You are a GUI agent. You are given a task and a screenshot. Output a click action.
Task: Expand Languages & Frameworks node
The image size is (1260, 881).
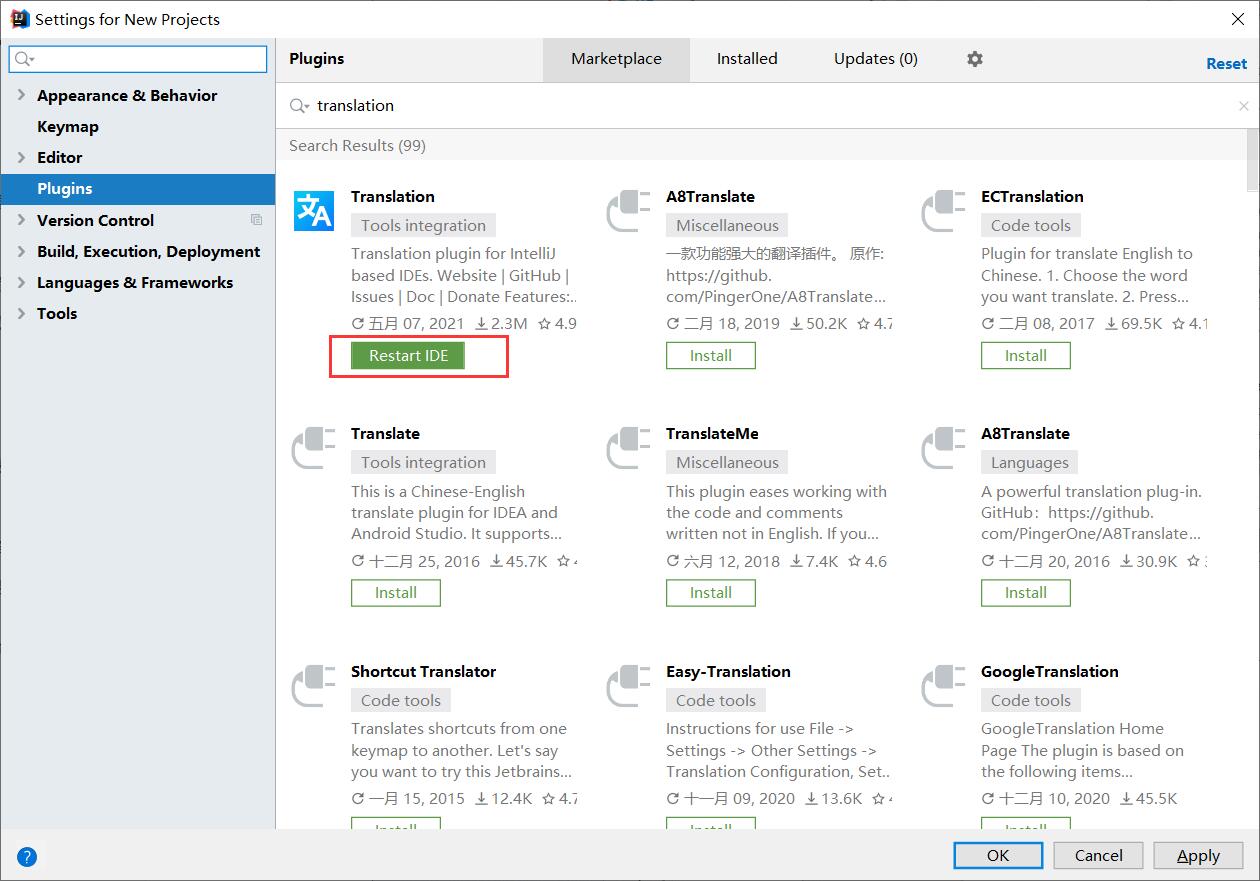pos(21,282)
